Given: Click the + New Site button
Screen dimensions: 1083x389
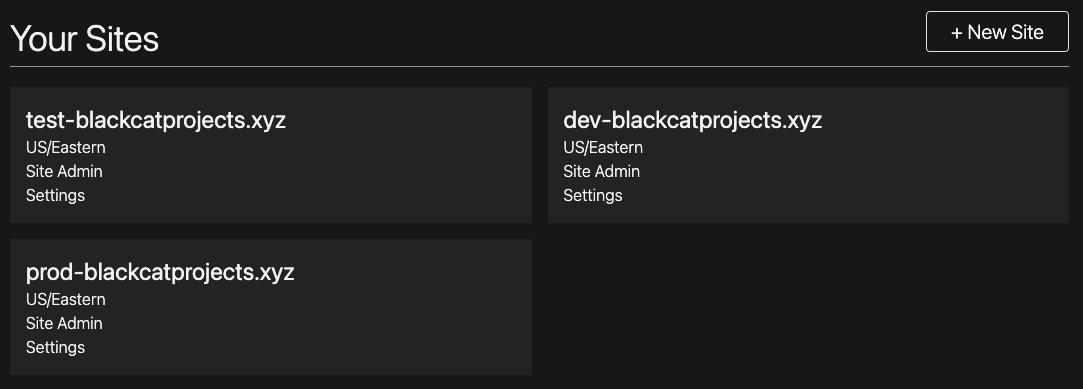Looking at the screenshot, I should click(997, 32).
